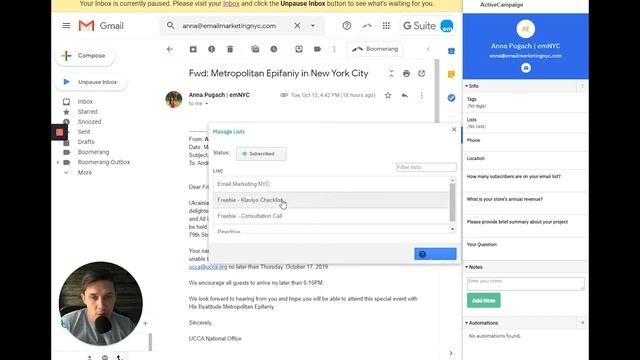Open email in new window

coord(422,73)
